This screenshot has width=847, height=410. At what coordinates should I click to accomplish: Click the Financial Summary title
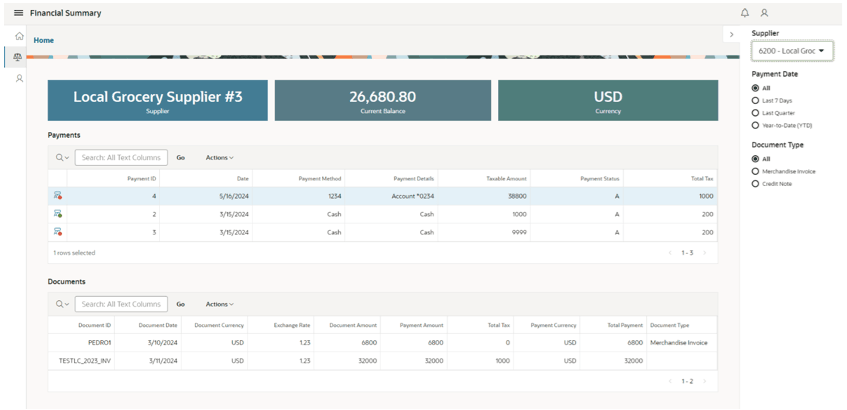[x=65, y=13]
